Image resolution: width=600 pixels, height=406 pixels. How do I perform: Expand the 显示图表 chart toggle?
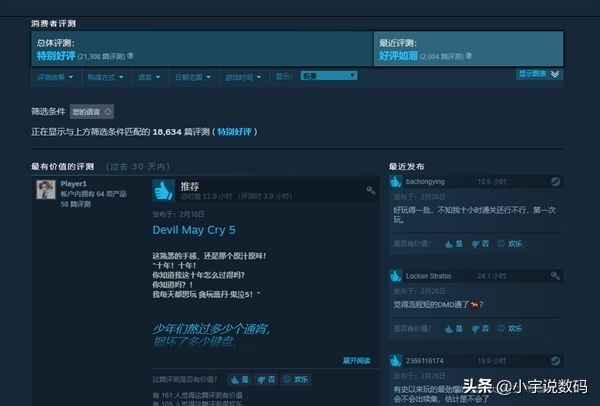pos(539,74)
